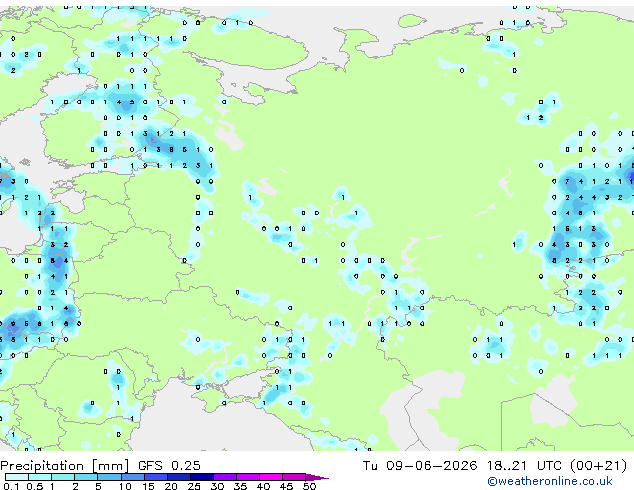Click the 45 mm legend color swatch

294,477
